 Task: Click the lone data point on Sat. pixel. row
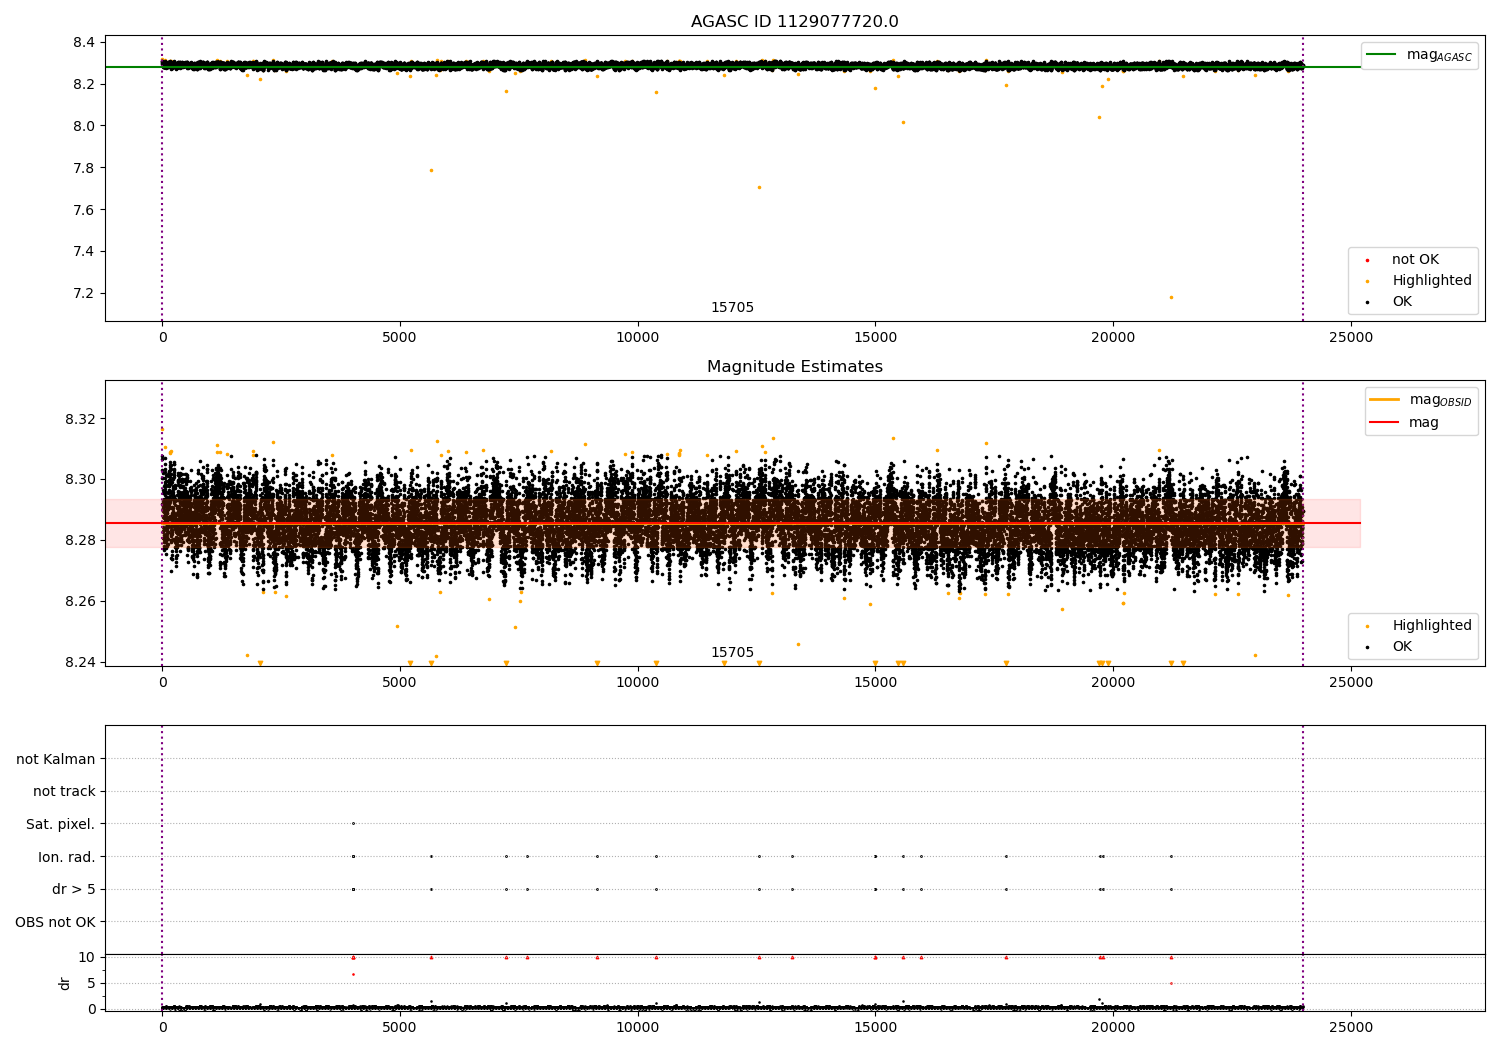(353, 824)
